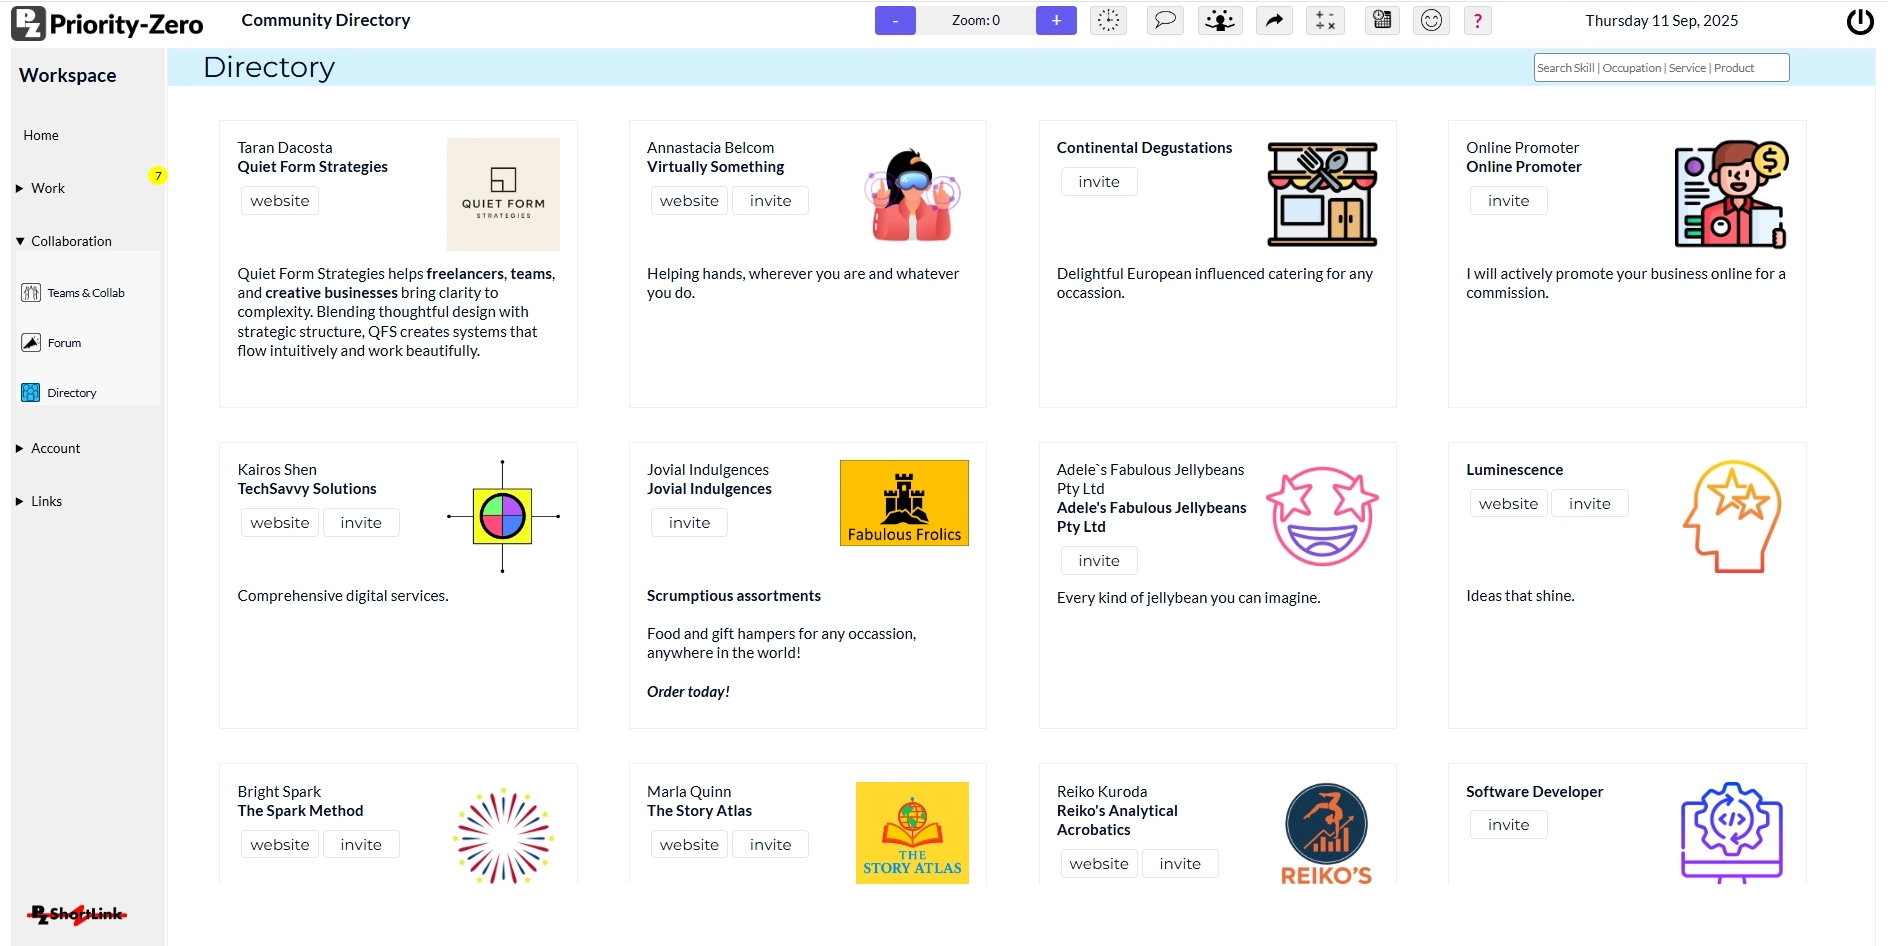Screen dimensions: 1888x946
Task: Click the yellow 7 notification badge
Action: [157, 176]
